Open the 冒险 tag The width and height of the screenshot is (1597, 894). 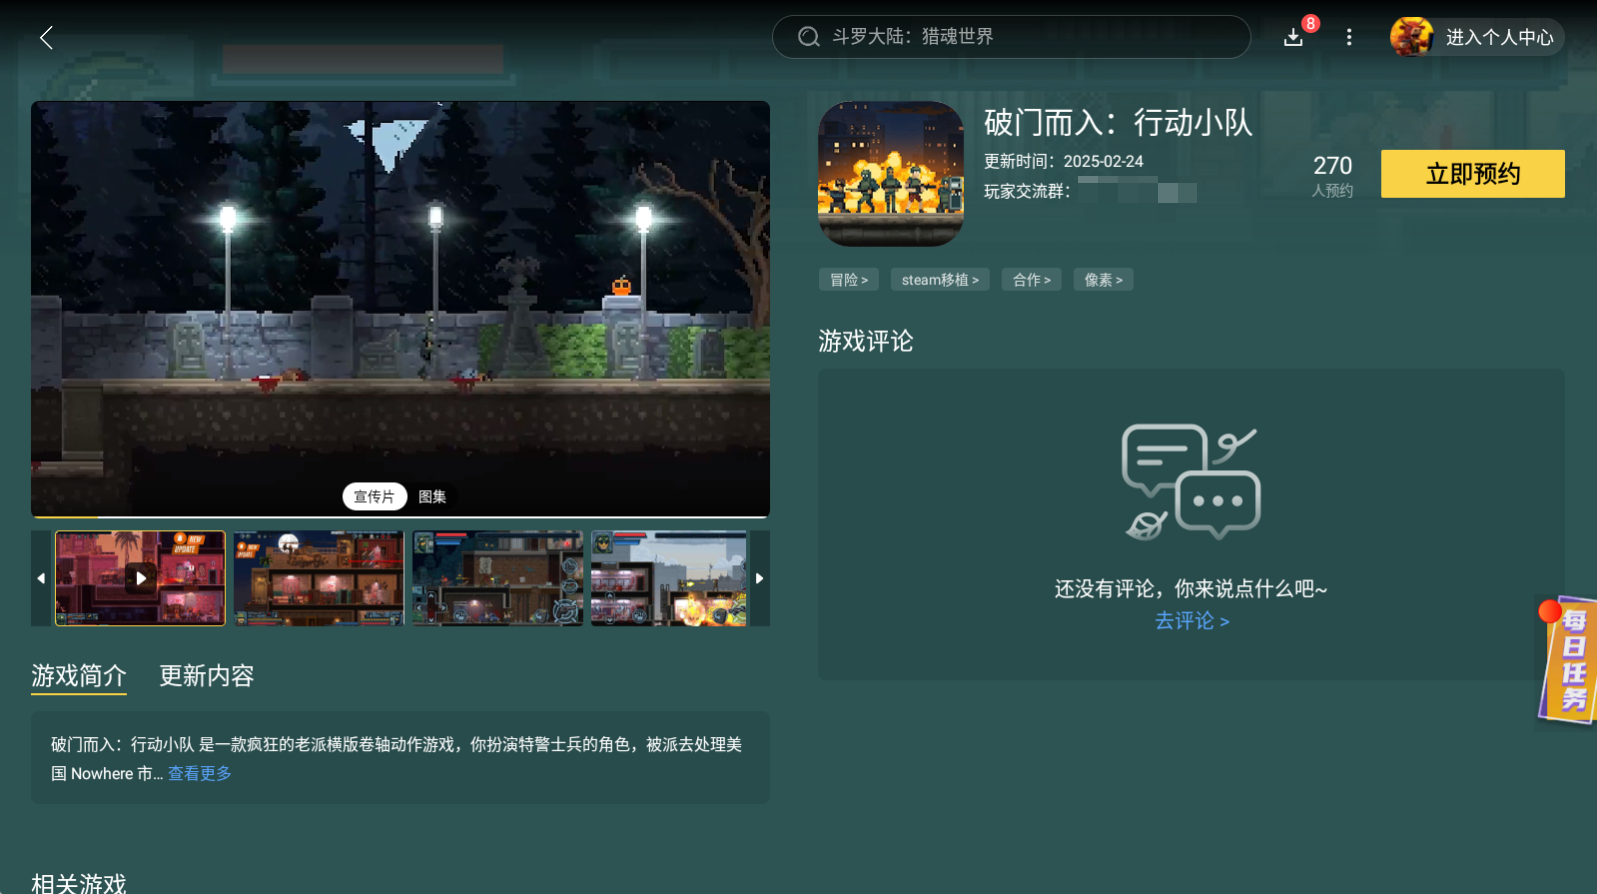coord(849,280)
